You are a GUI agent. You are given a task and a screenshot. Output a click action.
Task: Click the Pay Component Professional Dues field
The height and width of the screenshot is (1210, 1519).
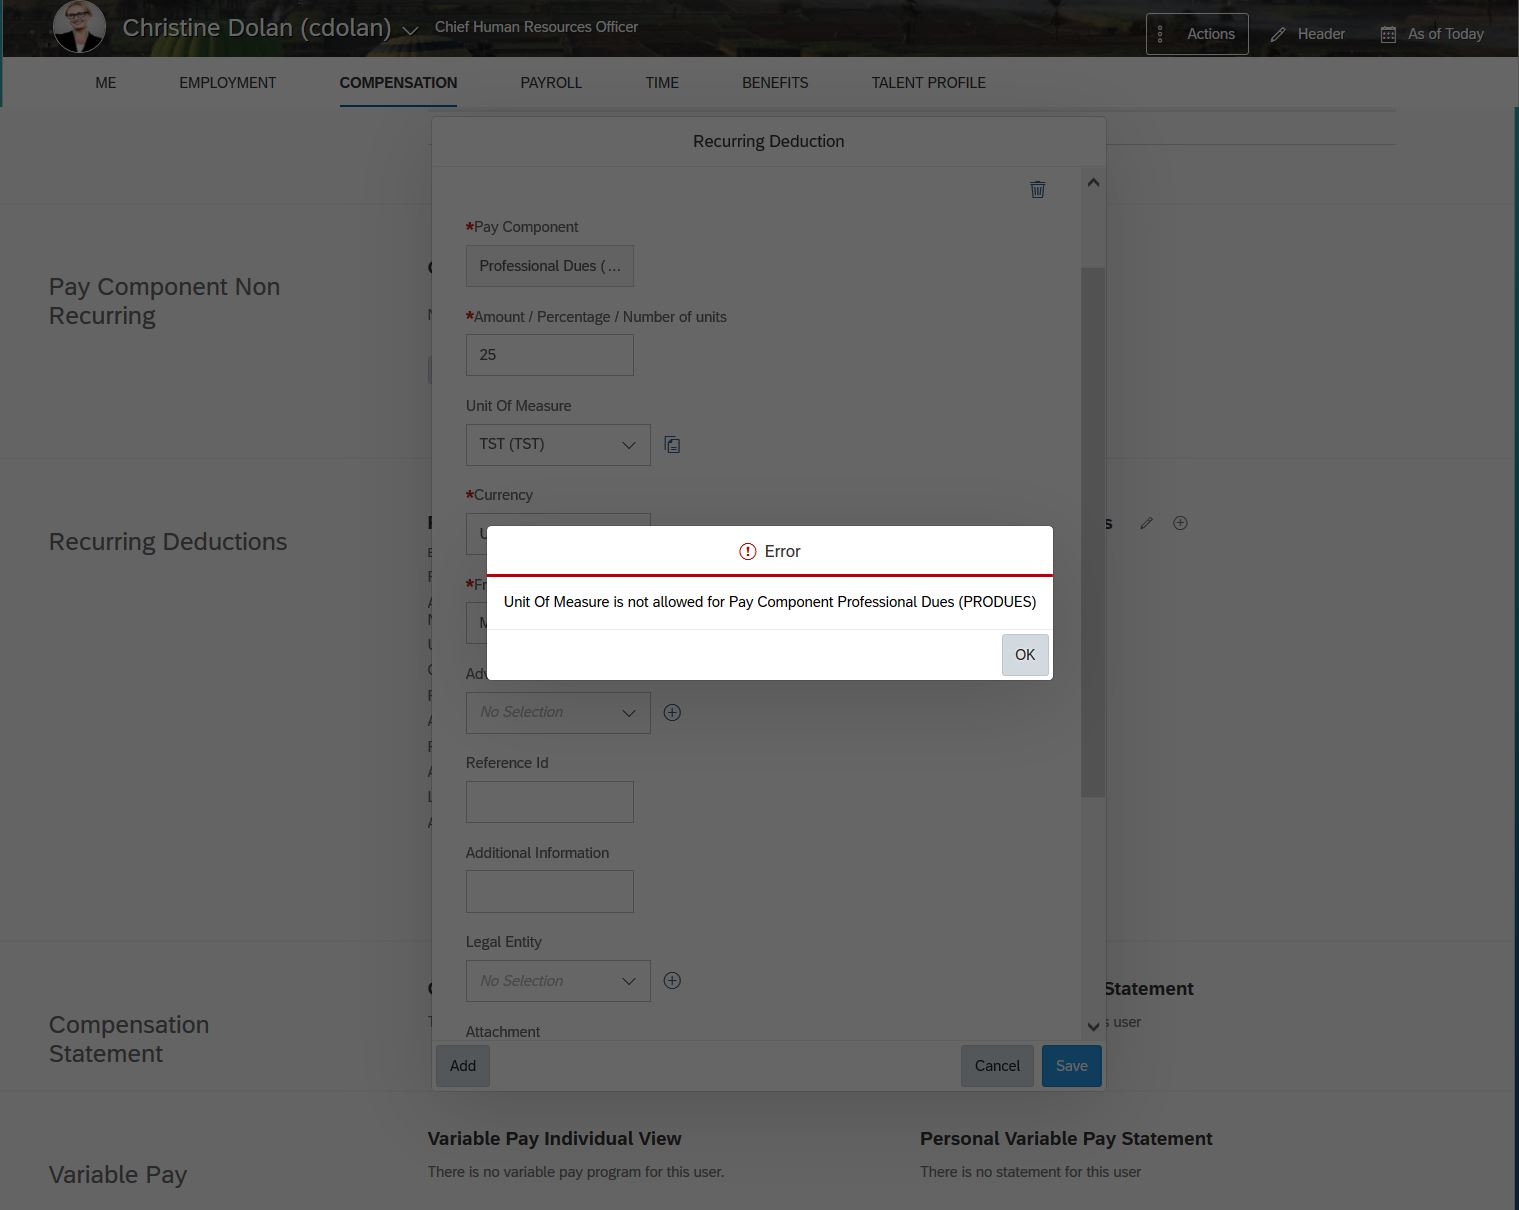pos(550,266)
